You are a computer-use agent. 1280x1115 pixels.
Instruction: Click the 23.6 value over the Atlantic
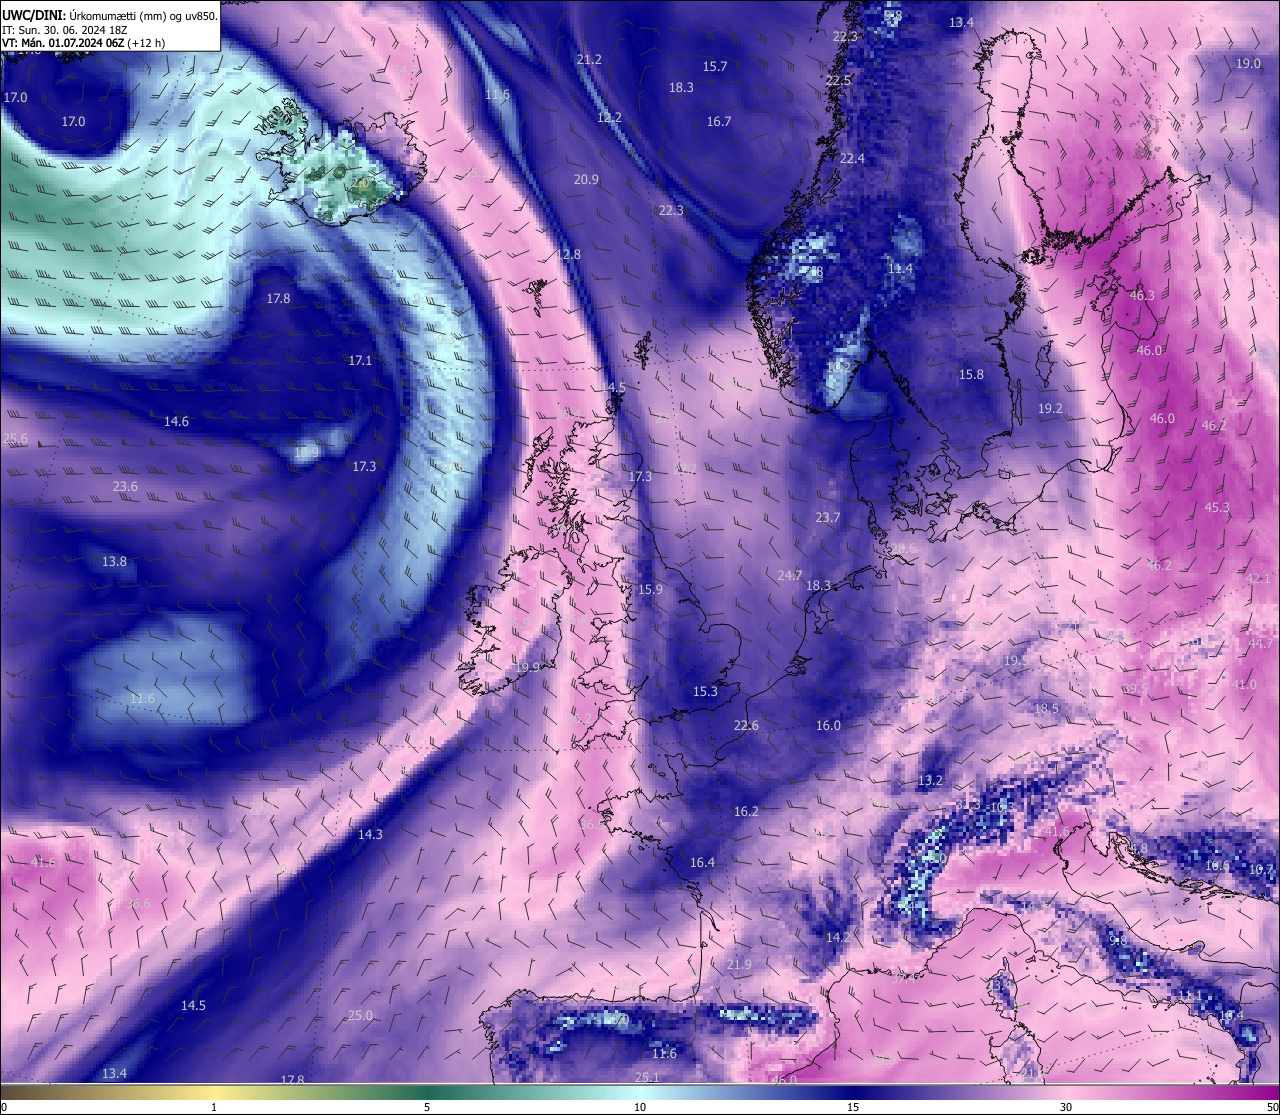(x=125, y=486)
